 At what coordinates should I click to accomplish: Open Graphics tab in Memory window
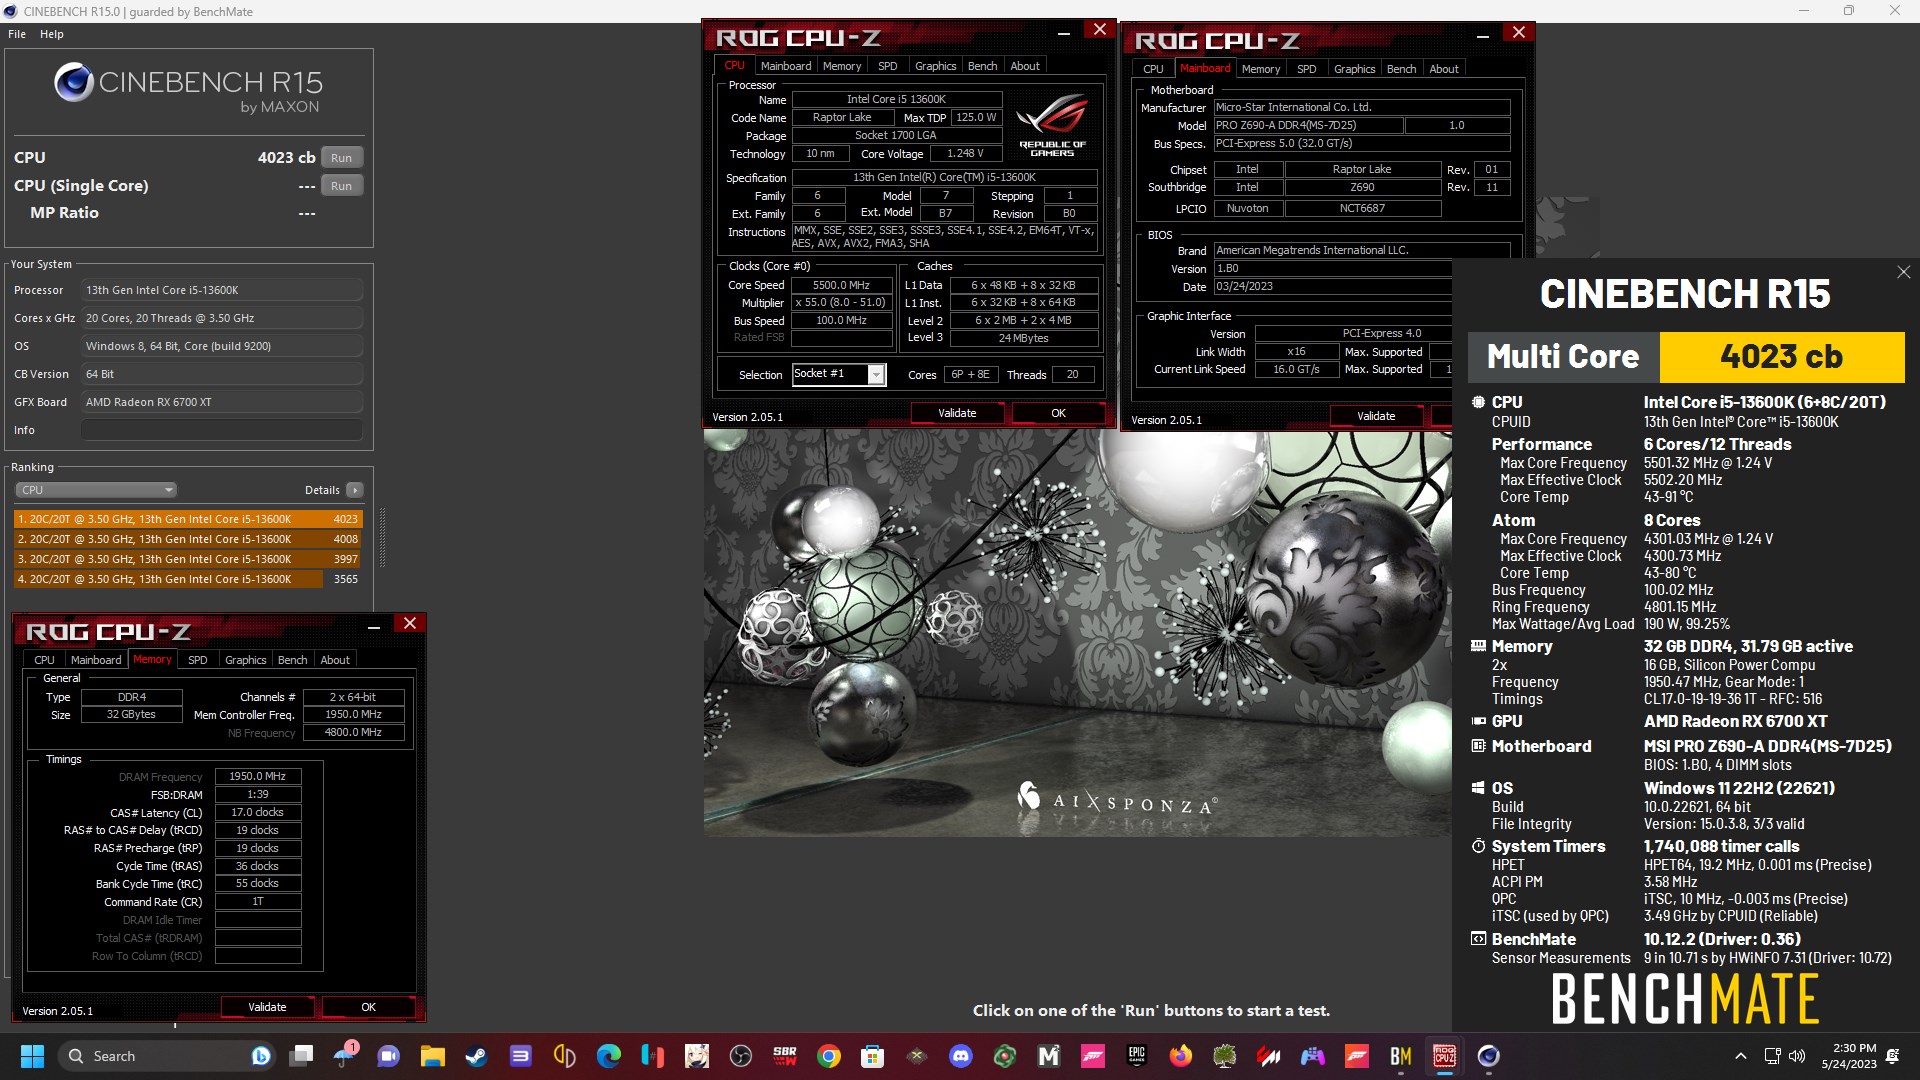[x=246, y=660]
